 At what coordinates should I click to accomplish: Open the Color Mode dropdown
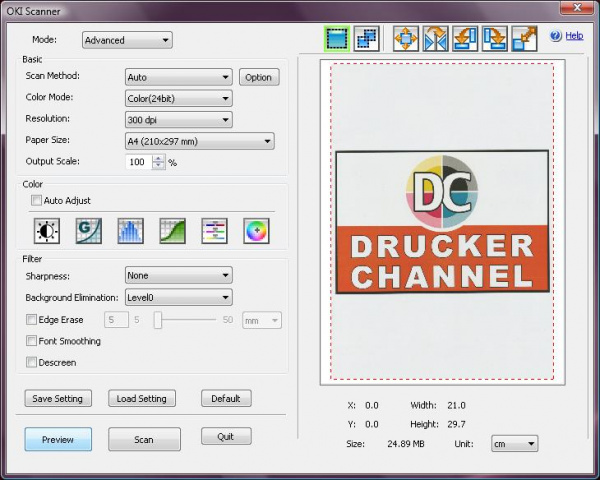[179, 99]
